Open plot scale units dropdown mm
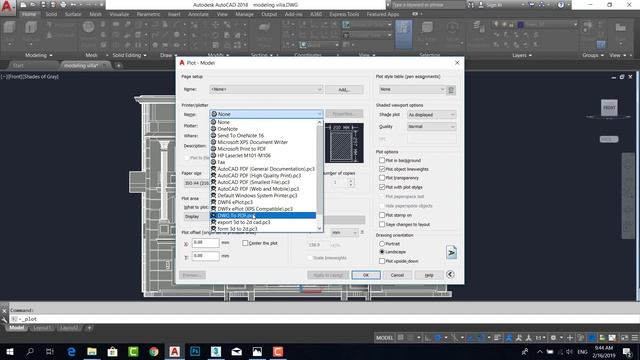Viewport: 640px width, 360px height. point(344,232)
